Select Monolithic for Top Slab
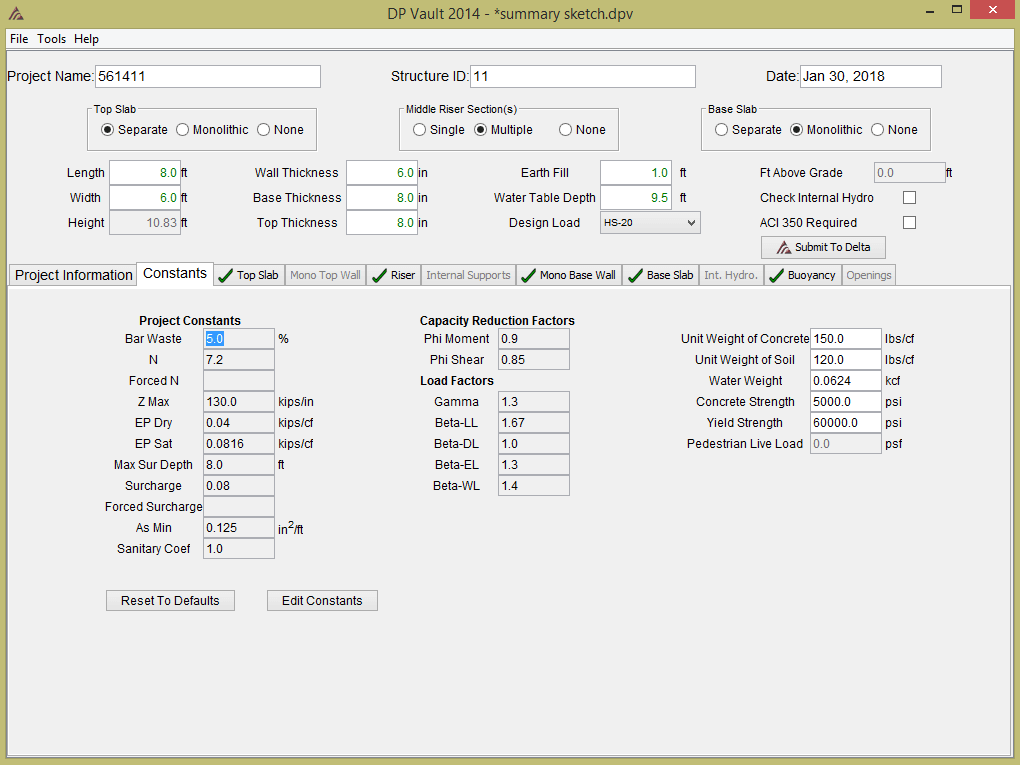Image resolution: width=1020 pixels, height=765 pixels. (183, 130)
